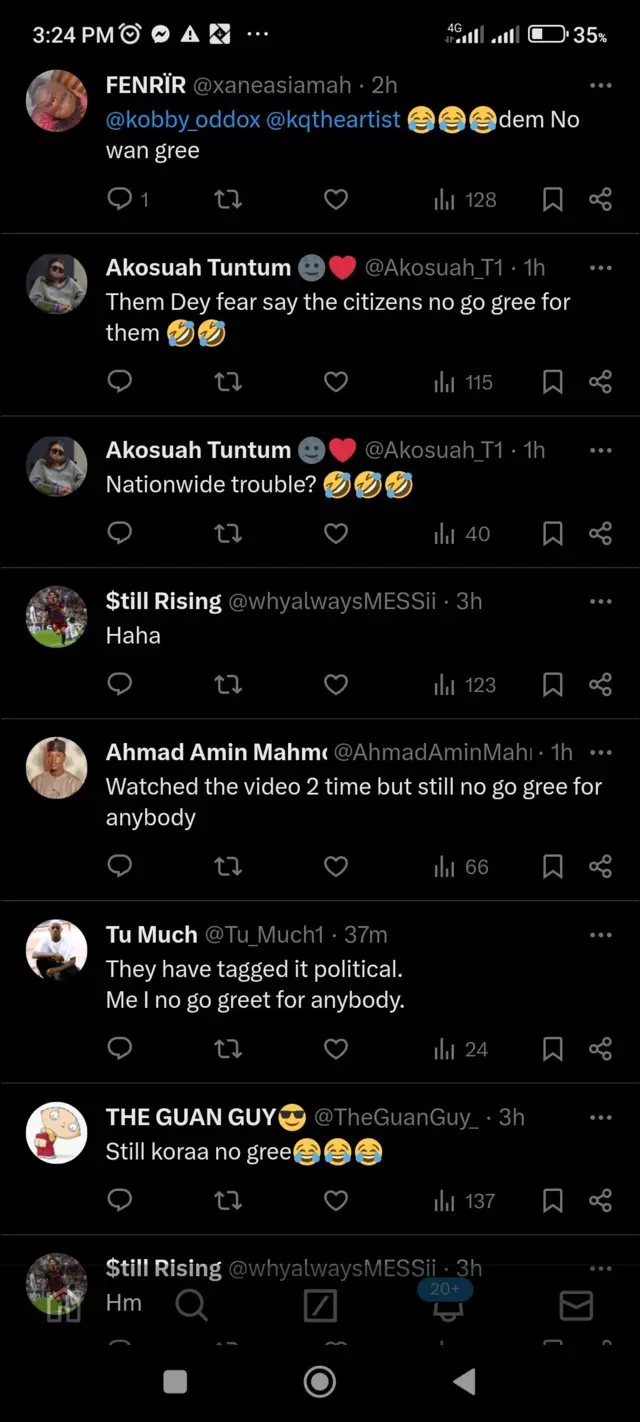Switch to the Search tab
Image resolution: width=640 pixels, height=1422 pixels.
(x=191, y=1305)
